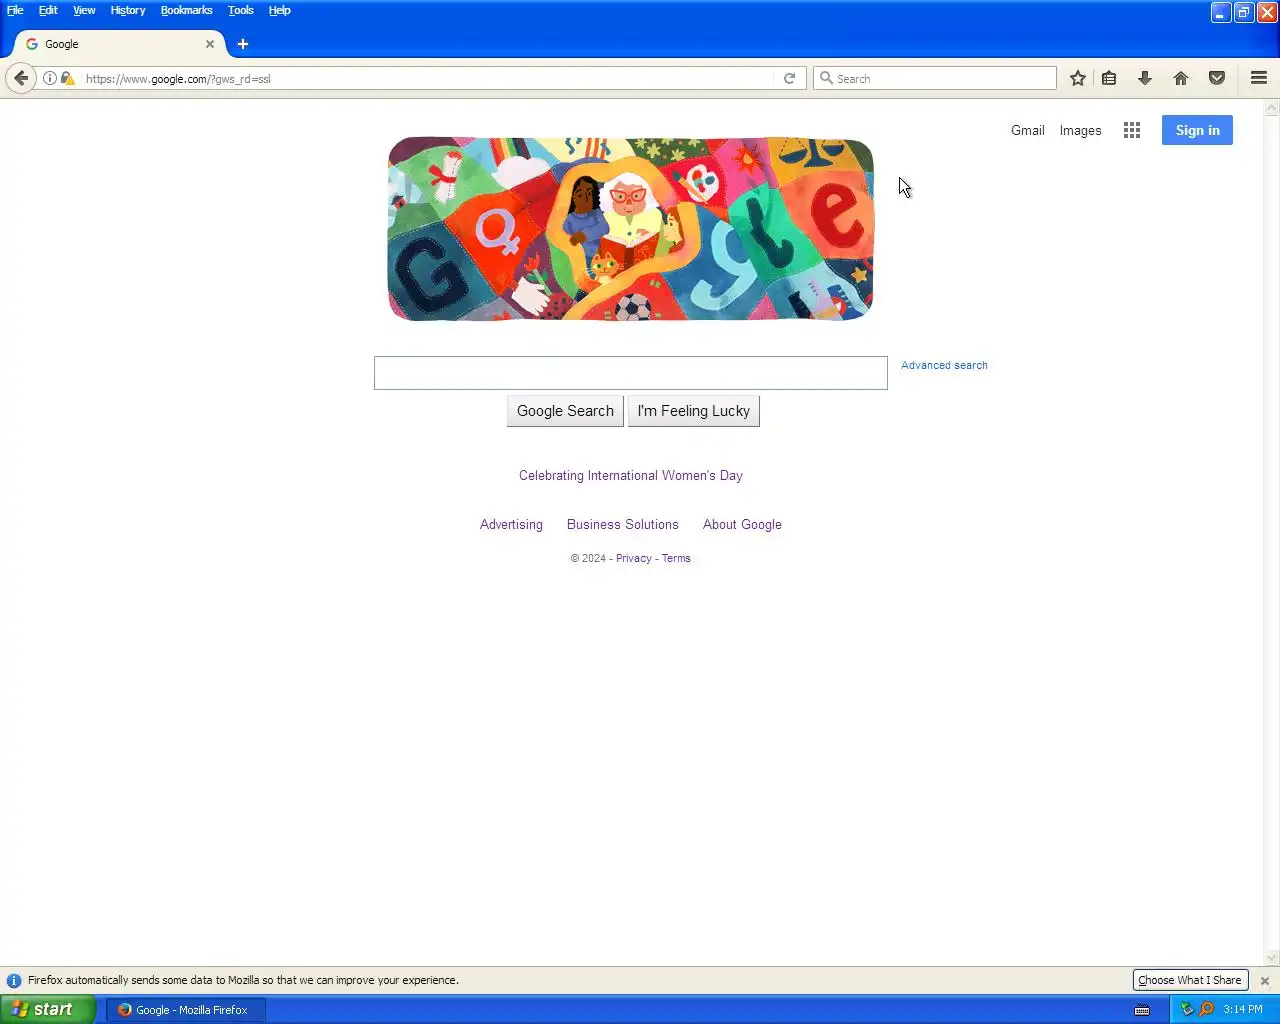
Task: Open the About Google link
Action: (x=742, y=525)
